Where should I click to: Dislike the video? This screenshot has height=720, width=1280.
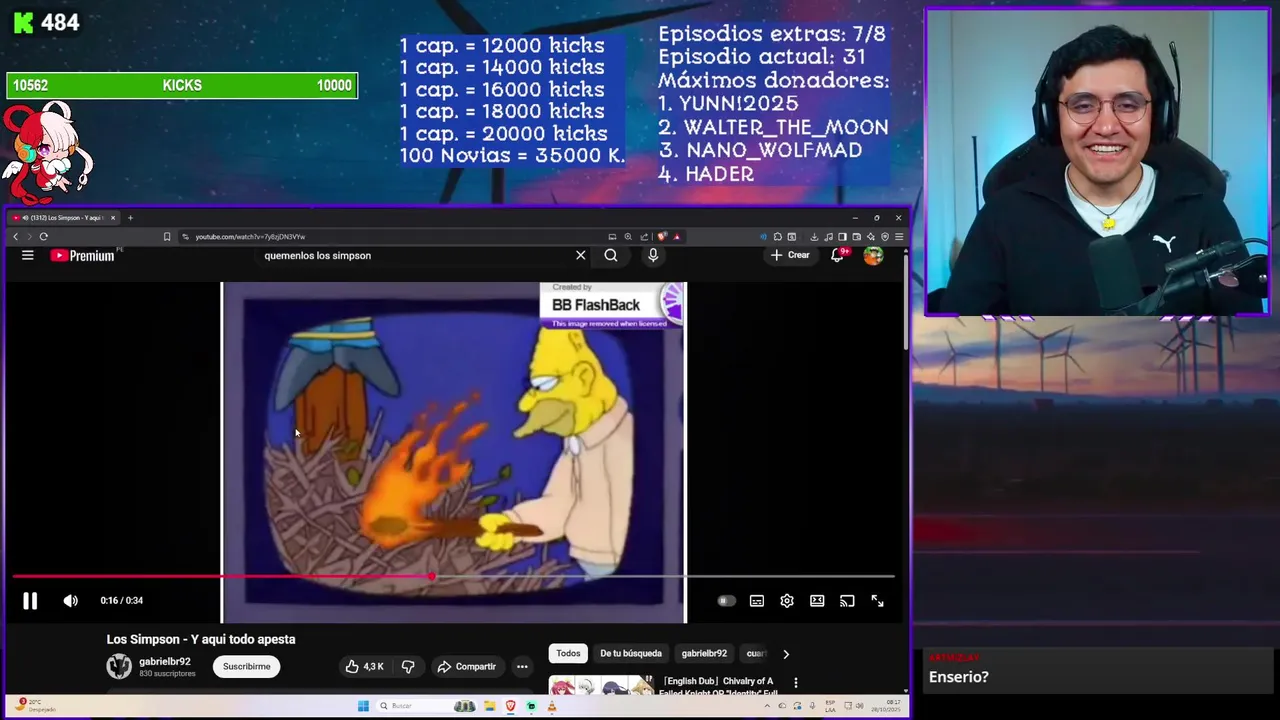408,666
